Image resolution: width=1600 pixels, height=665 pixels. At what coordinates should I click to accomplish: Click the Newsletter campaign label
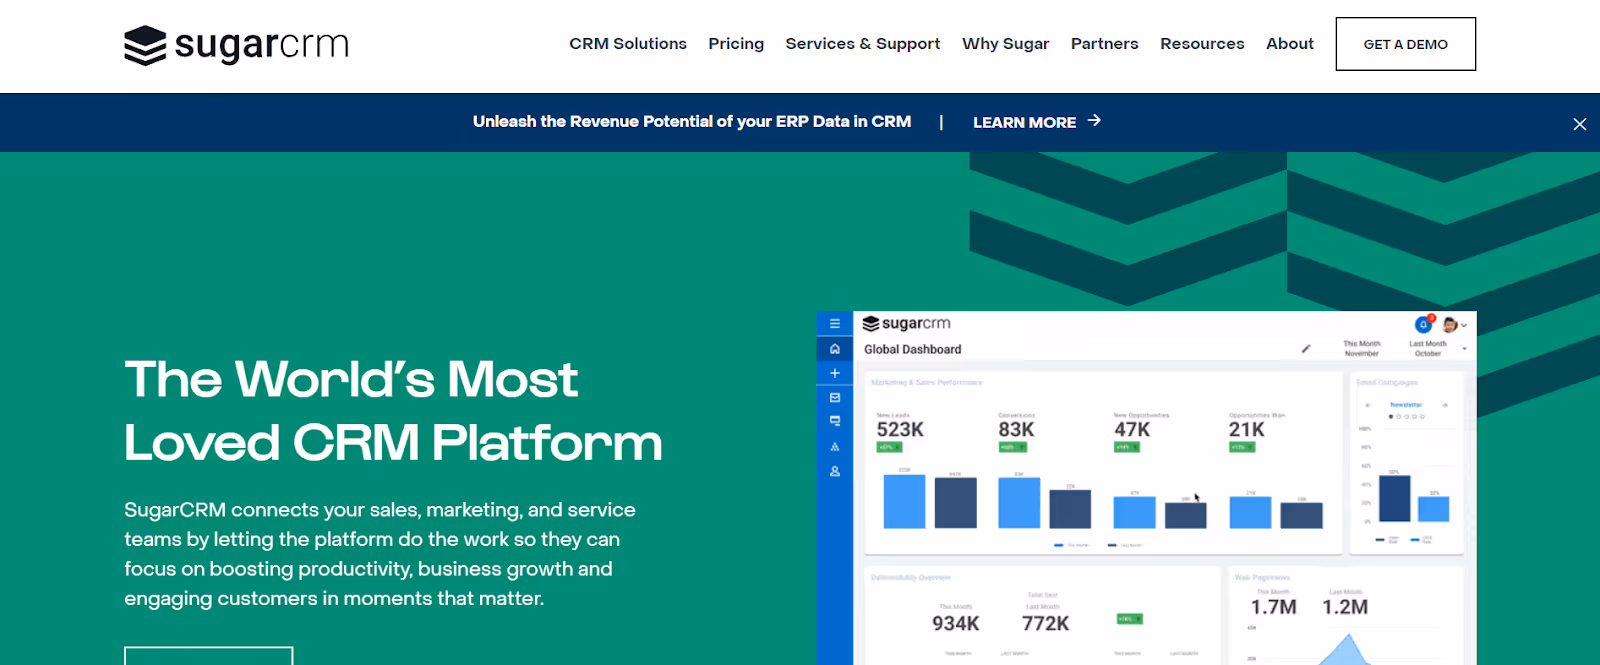point(1406,405)
